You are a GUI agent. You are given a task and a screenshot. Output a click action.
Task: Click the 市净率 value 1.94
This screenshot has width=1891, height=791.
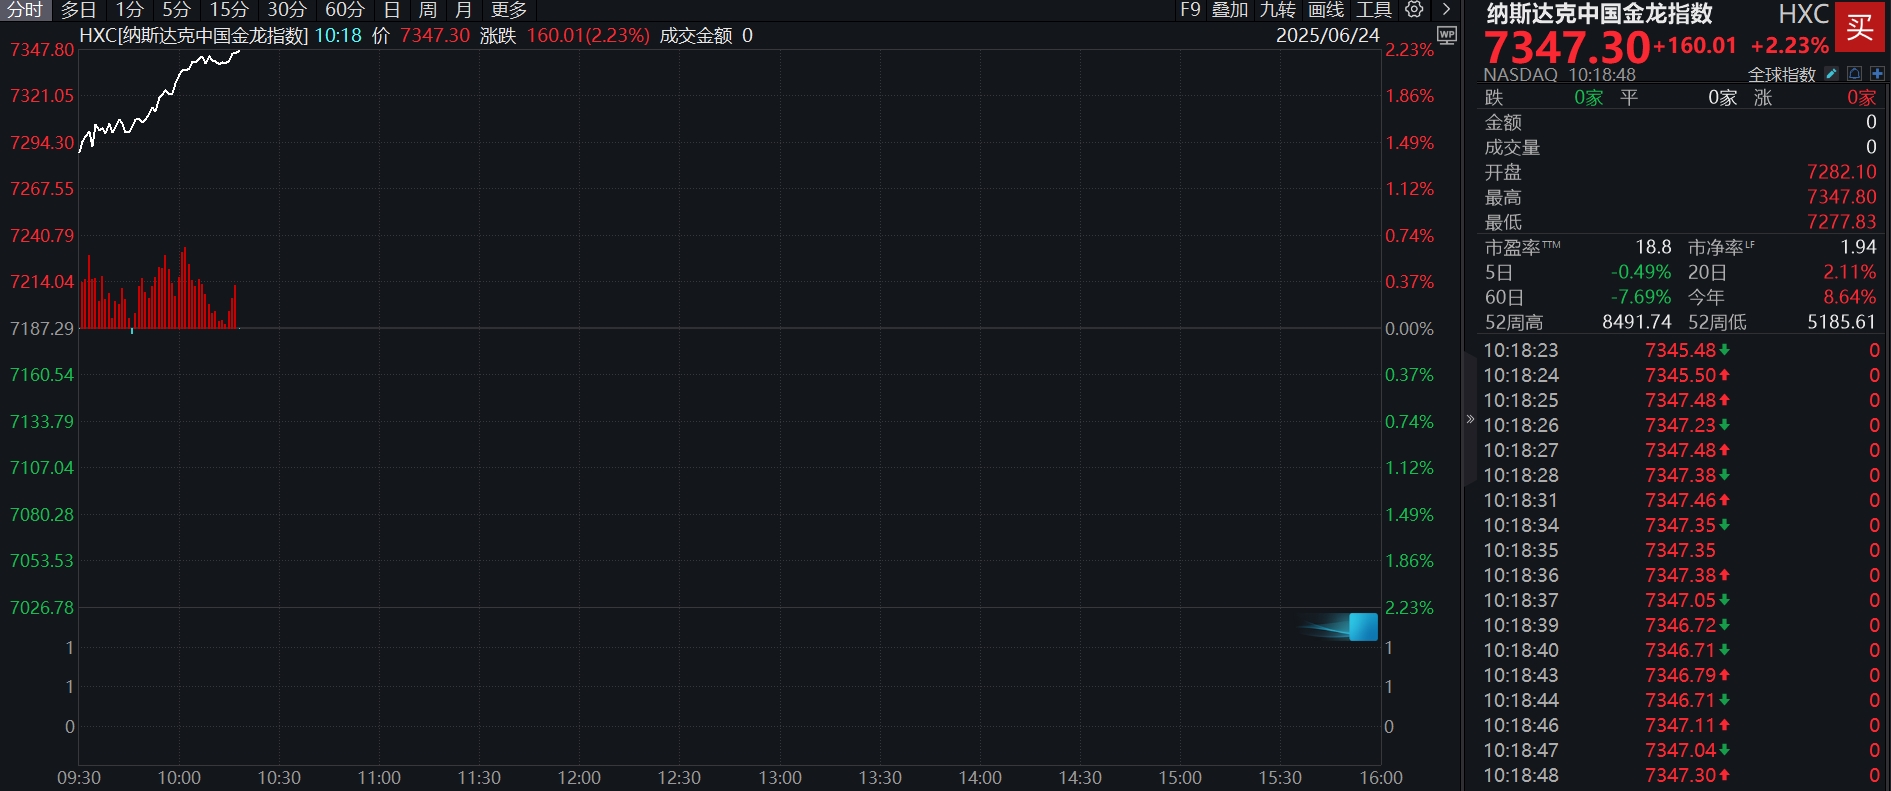tap(1859, 247)
